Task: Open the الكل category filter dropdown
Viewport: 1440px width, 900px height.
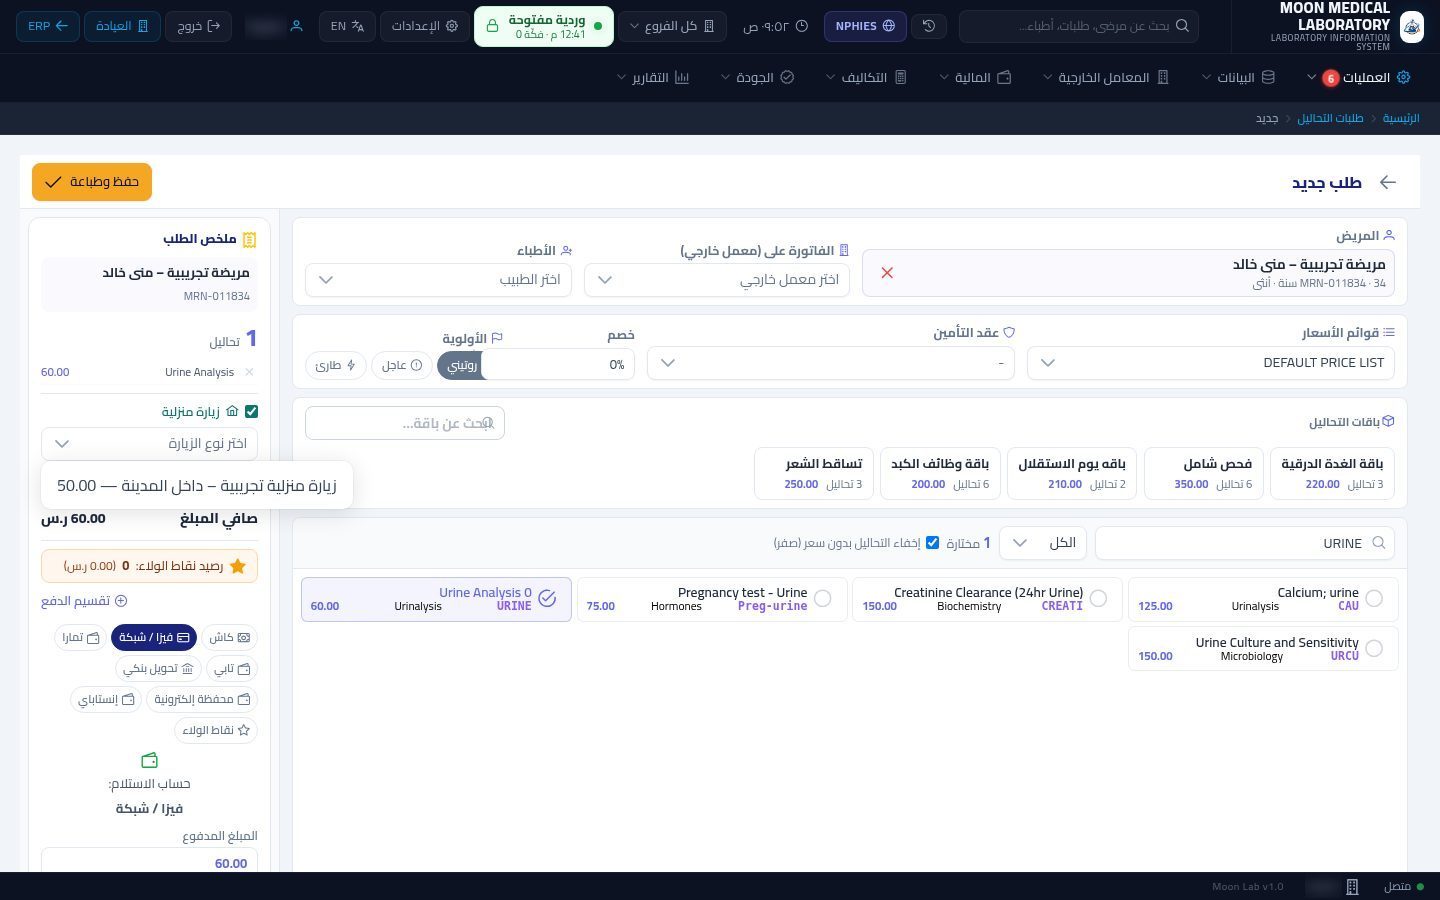Action: 1043,543
